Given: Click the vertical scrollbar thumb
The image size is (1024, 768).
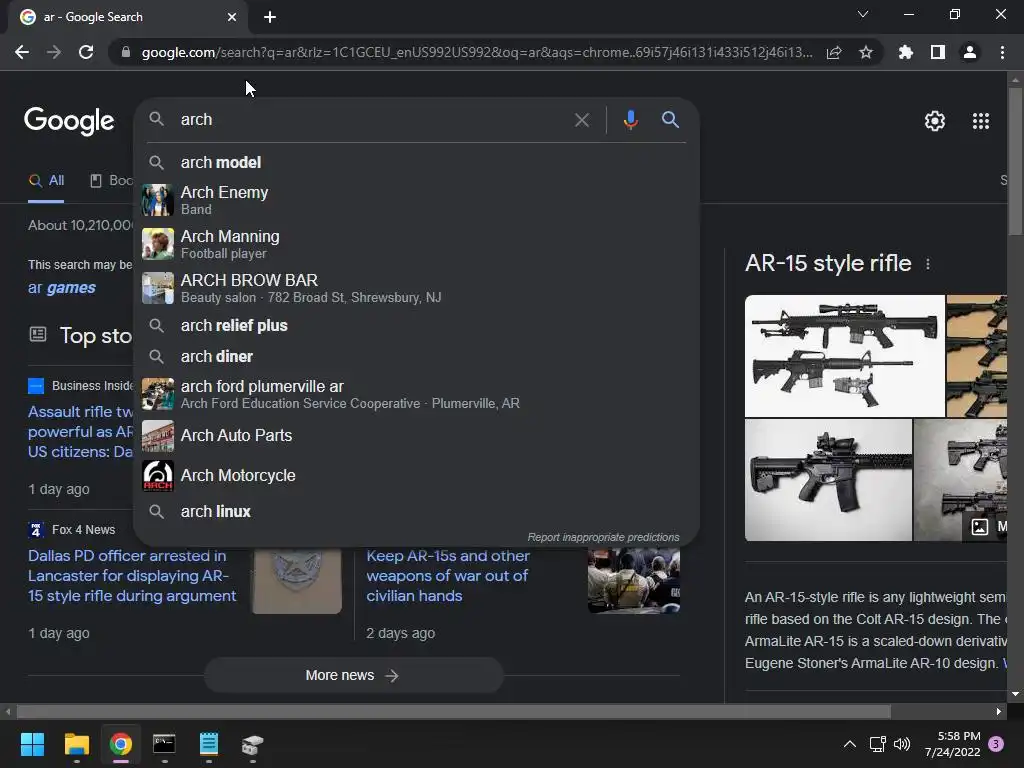Looking at the screenshot, I should coord(1015,161).
